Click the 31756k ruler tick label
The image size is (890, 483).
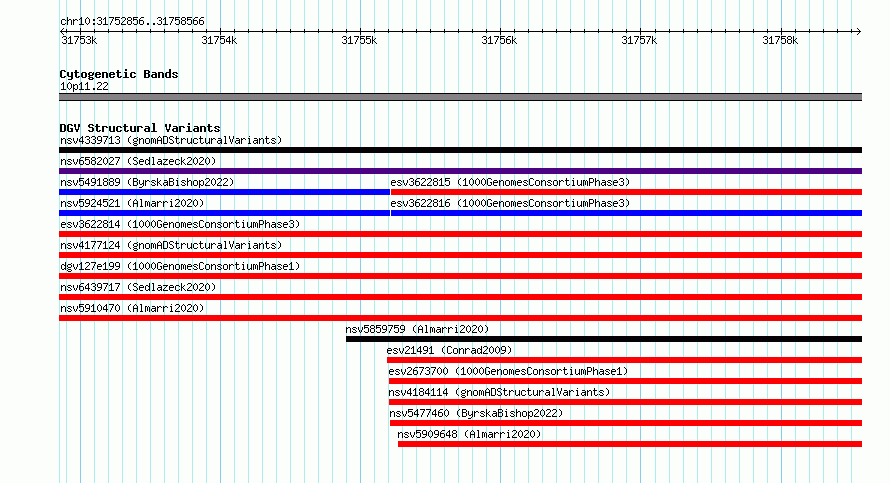point(499,40)
